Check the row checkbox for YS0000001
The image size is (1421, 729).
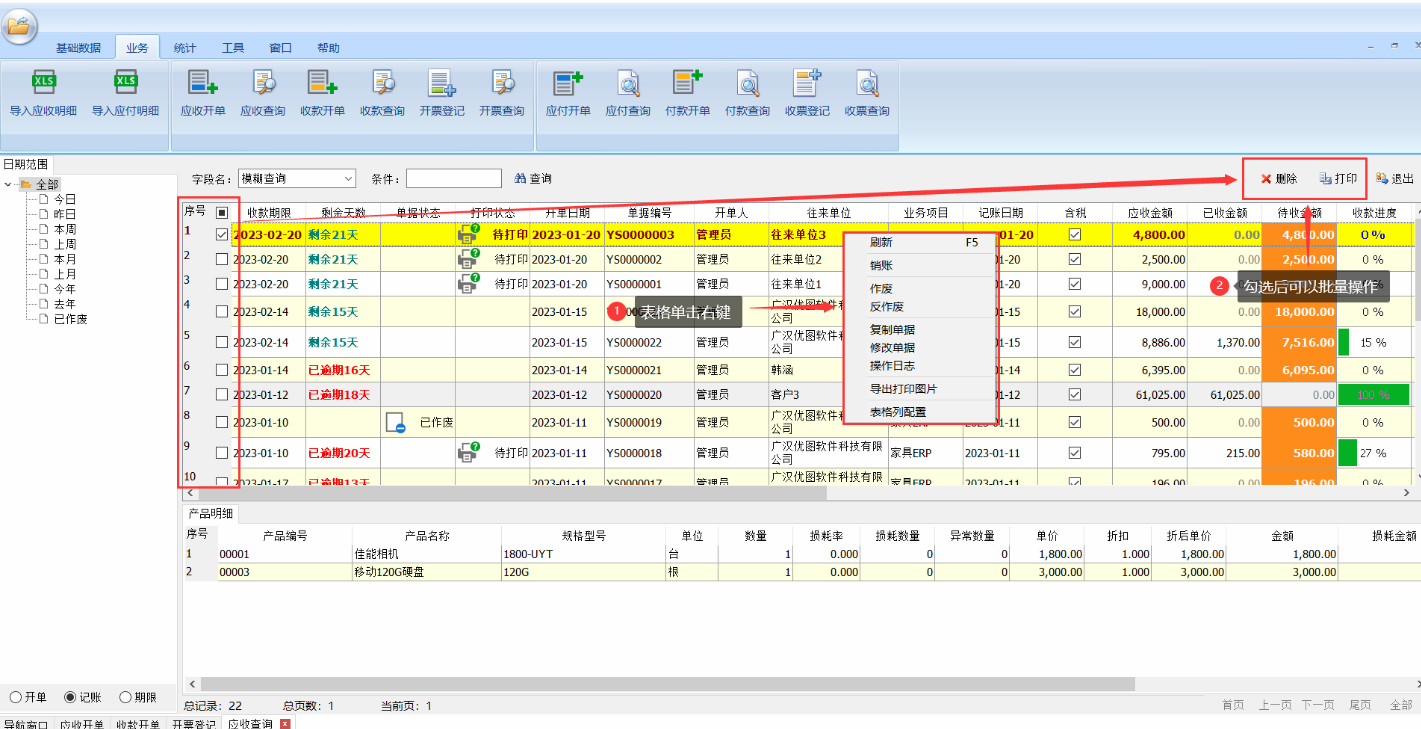(222, 284)
